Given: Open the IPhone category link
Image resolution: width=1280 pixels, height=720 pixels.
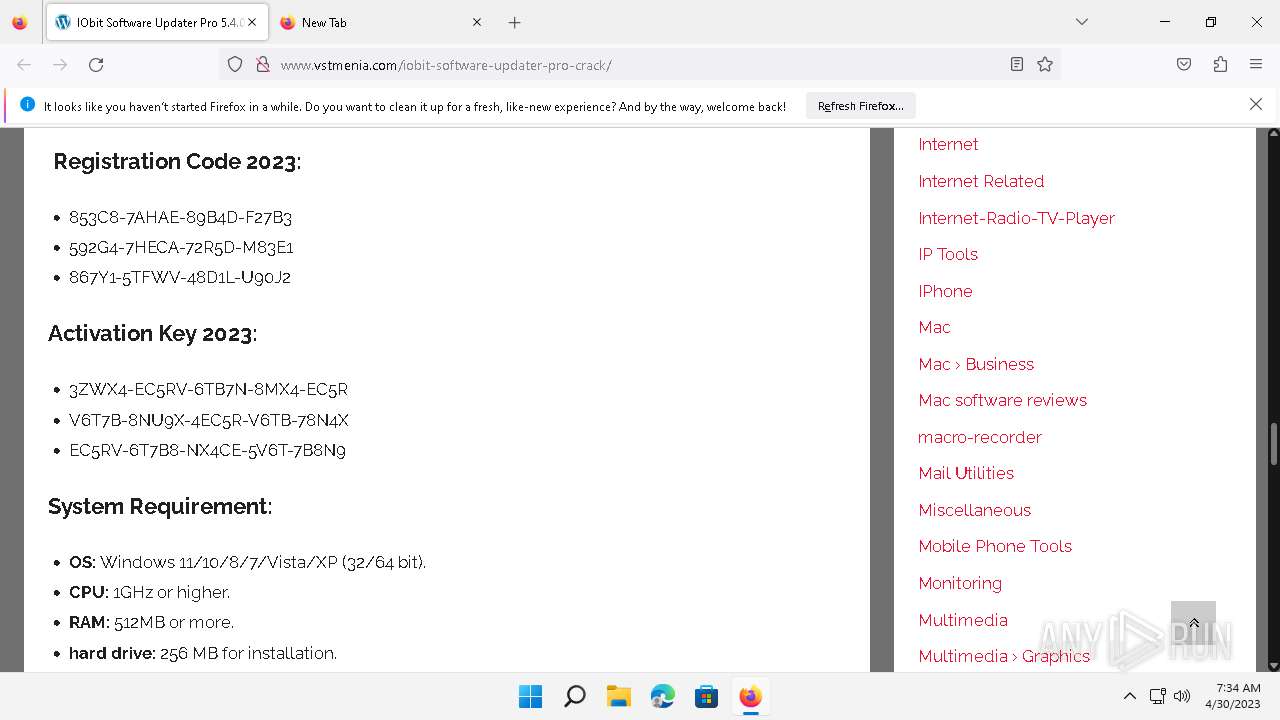Looking at the screenshot, I should 945,291.
